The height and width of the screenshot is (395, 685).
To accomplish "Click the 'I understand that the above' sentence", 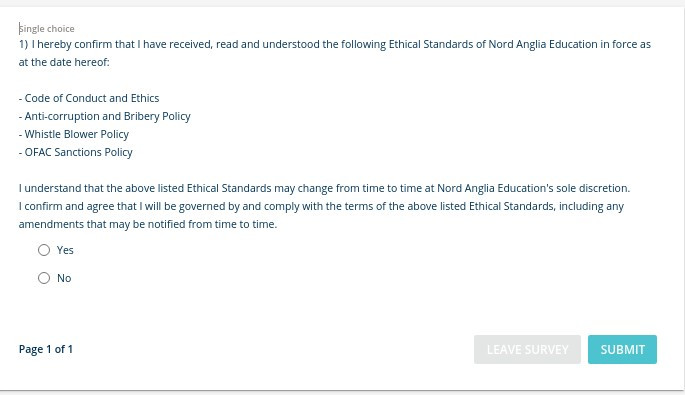I will point(324,188).
